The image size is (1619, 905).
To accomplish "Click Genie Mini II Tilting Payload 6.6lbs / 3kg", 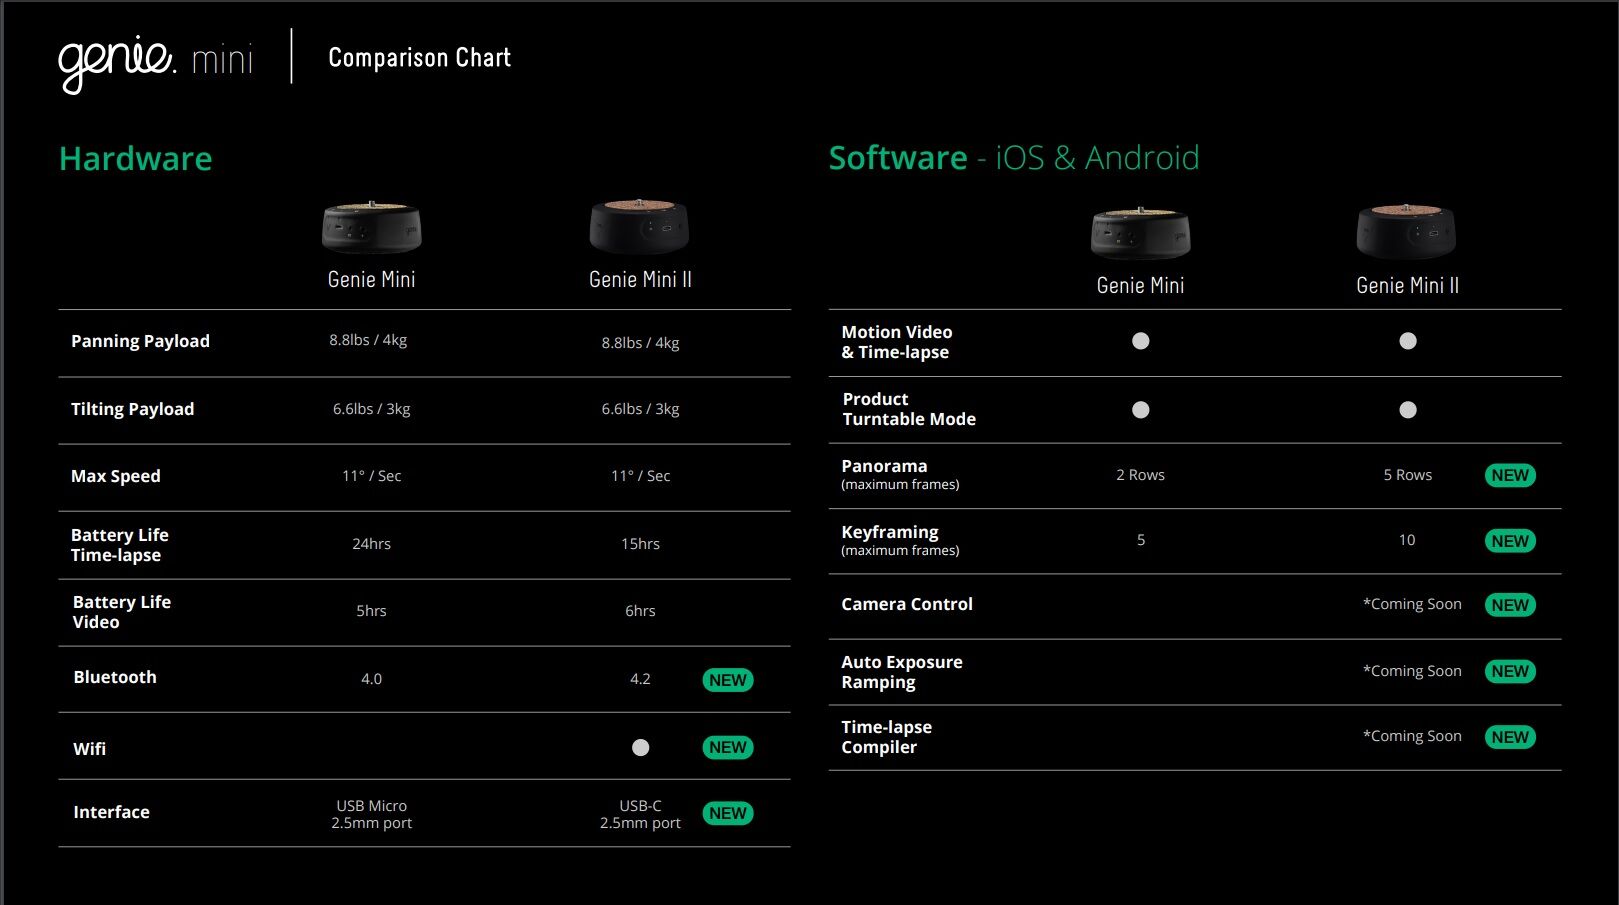I will [640, 409].
